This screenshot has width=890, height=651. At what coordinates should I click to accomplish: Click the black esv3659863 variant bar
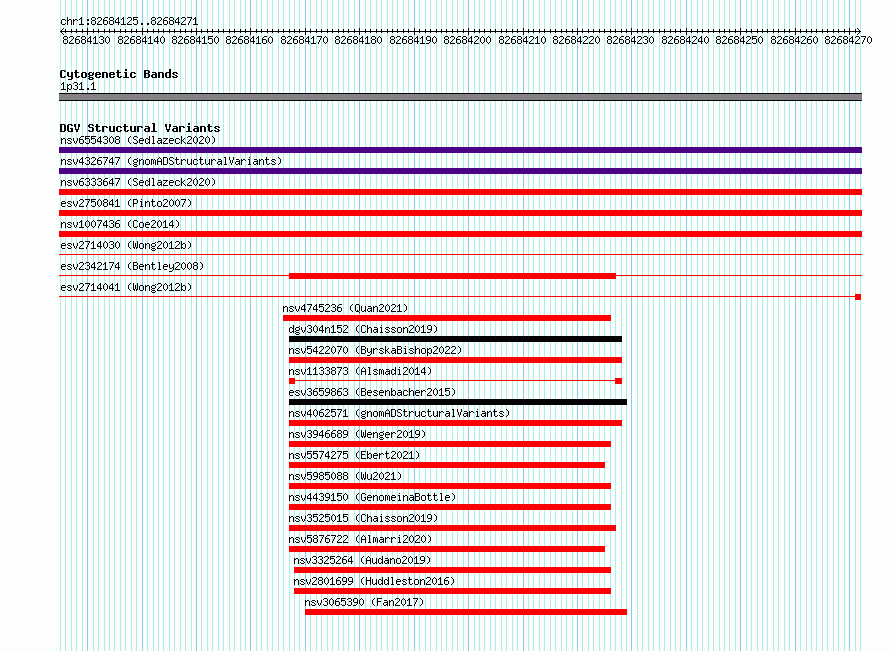[x=458, y=402]
